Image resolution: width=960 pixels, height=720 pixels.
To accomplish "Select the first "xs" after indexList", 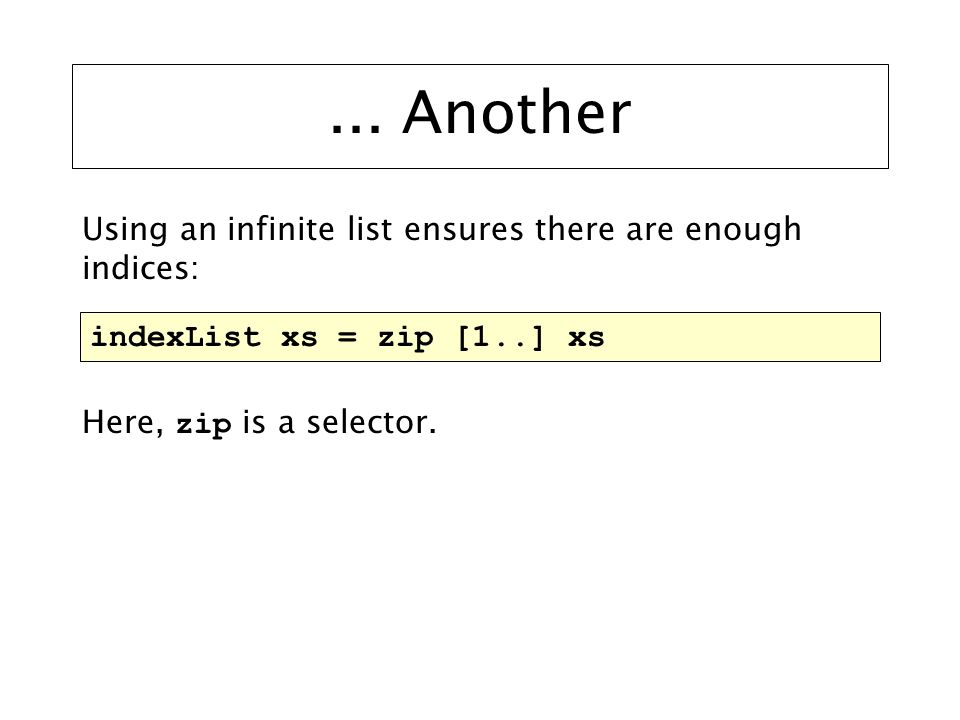I will pos(299,338).
